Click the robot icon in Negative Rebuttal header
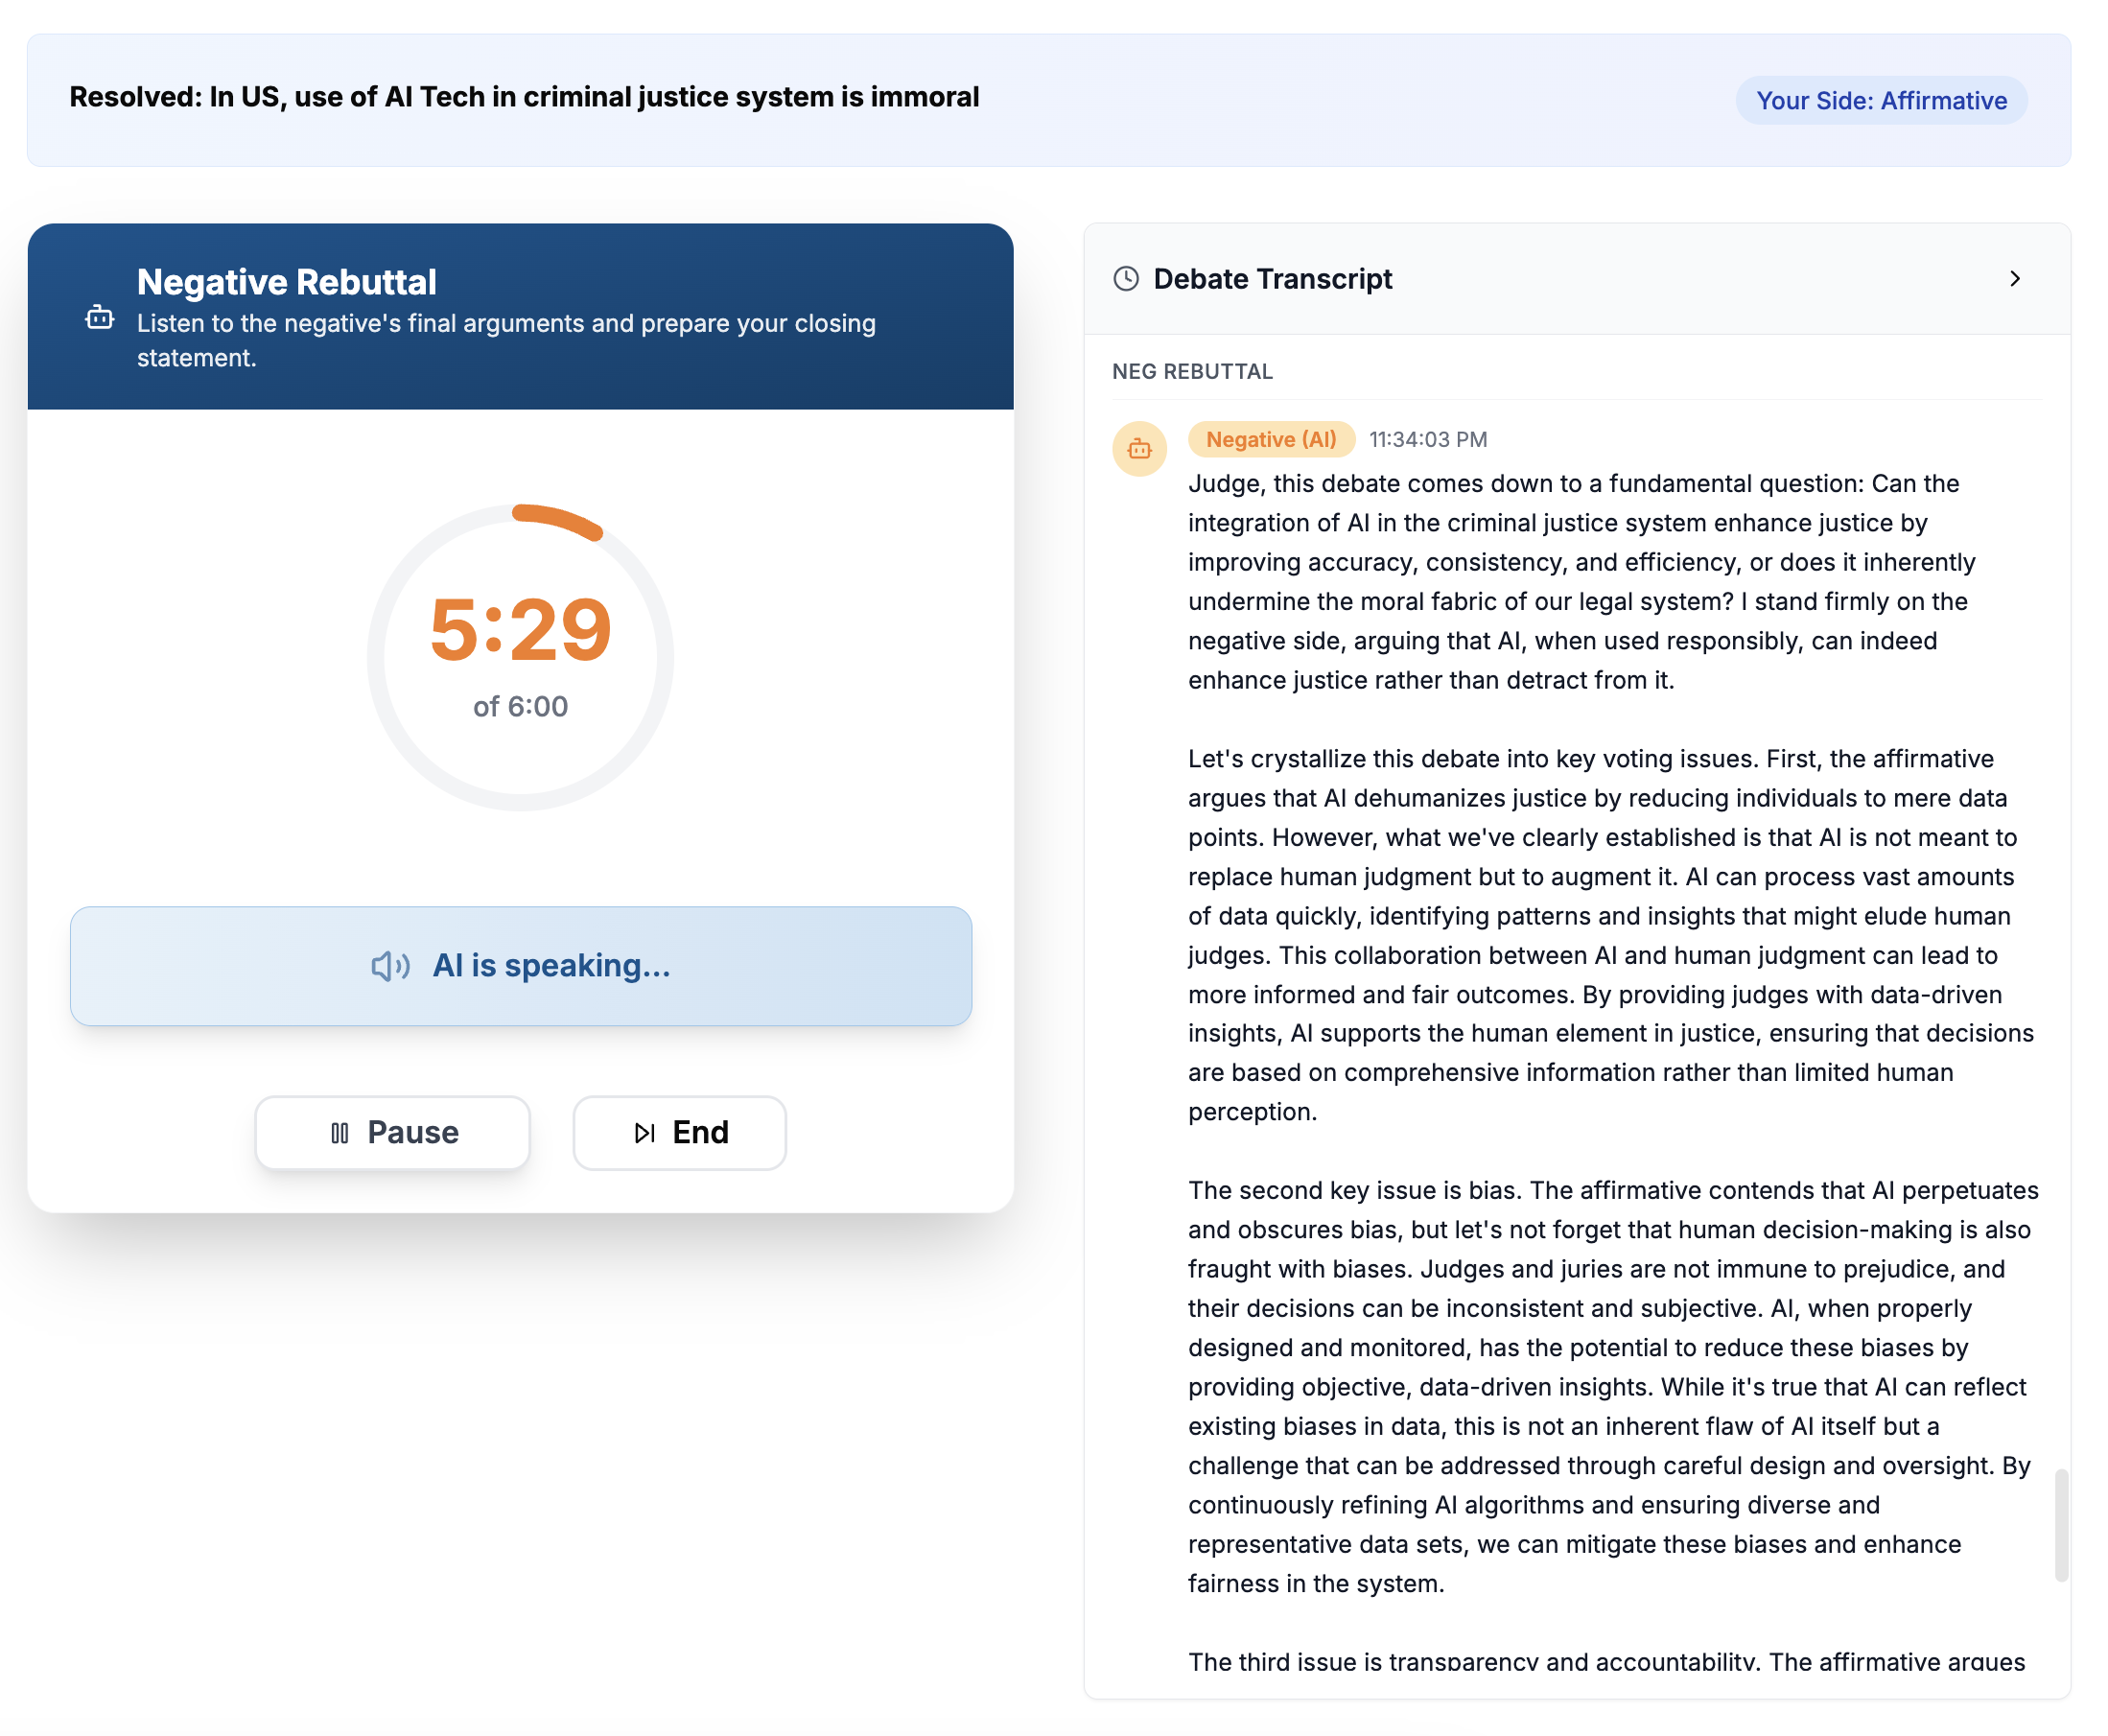 click(x=99, y=318)
